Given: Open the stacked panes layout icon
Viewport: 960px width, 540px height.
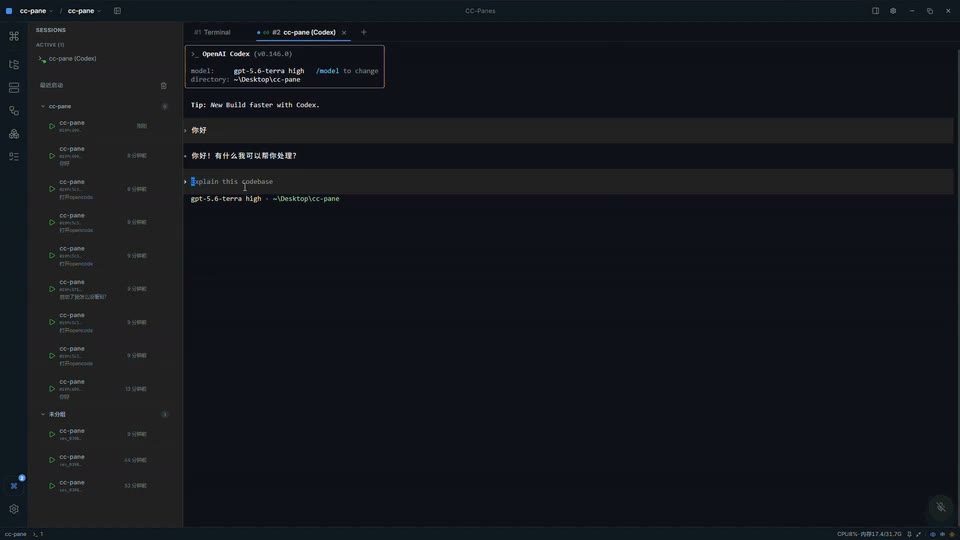Looking at the screenshot, I should pos(13,88).
